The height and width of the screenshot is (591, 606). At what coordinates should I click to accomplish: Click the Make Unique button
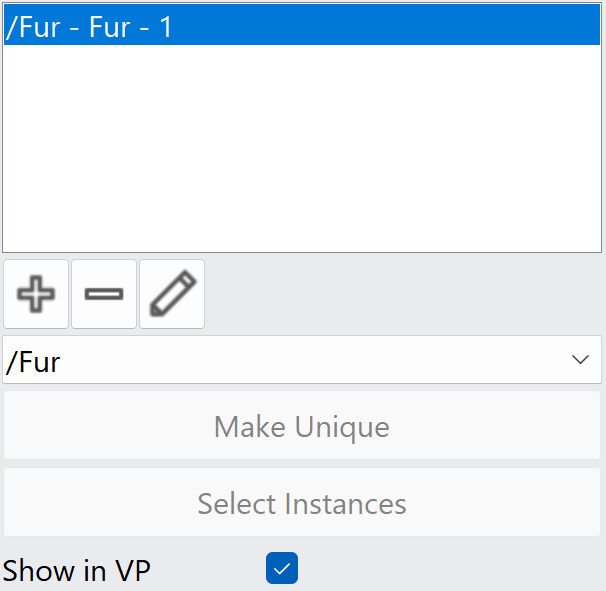pos(302,426)
